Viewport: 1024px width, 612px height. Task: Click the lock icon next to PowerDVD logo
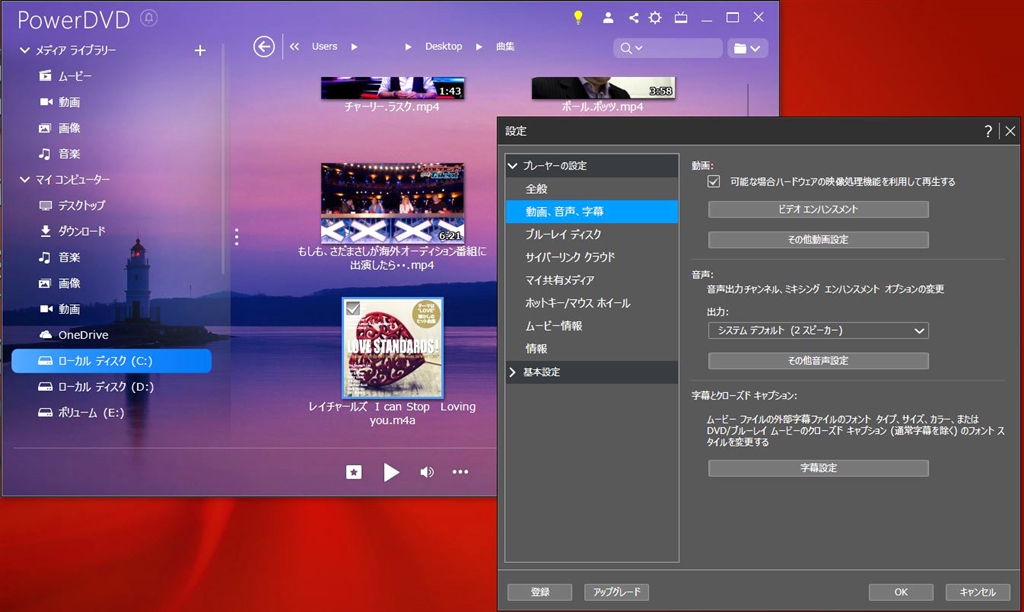[149, 18]
